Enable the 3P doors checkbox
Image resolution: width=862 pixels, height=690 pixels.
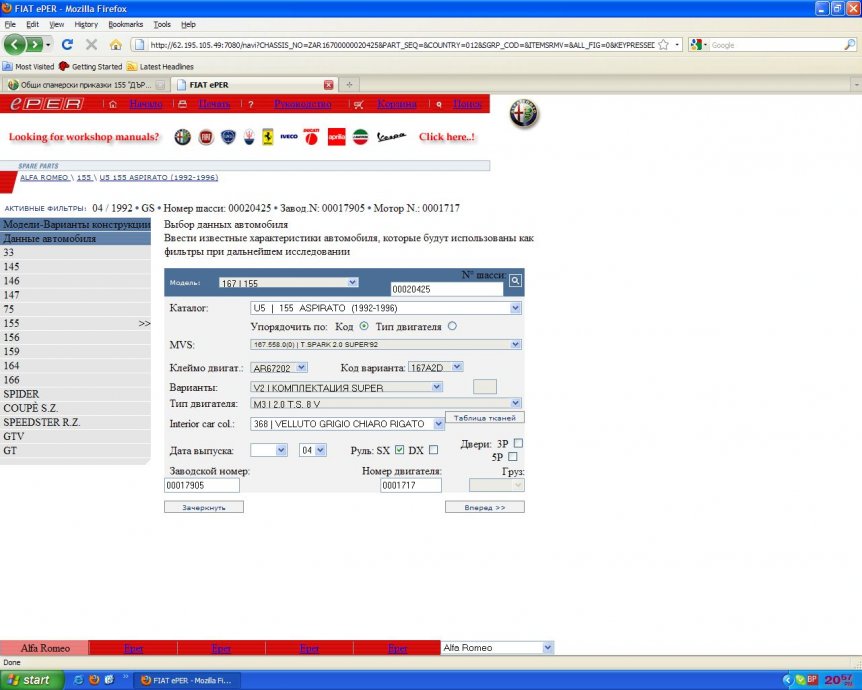[x=518, y=443]
